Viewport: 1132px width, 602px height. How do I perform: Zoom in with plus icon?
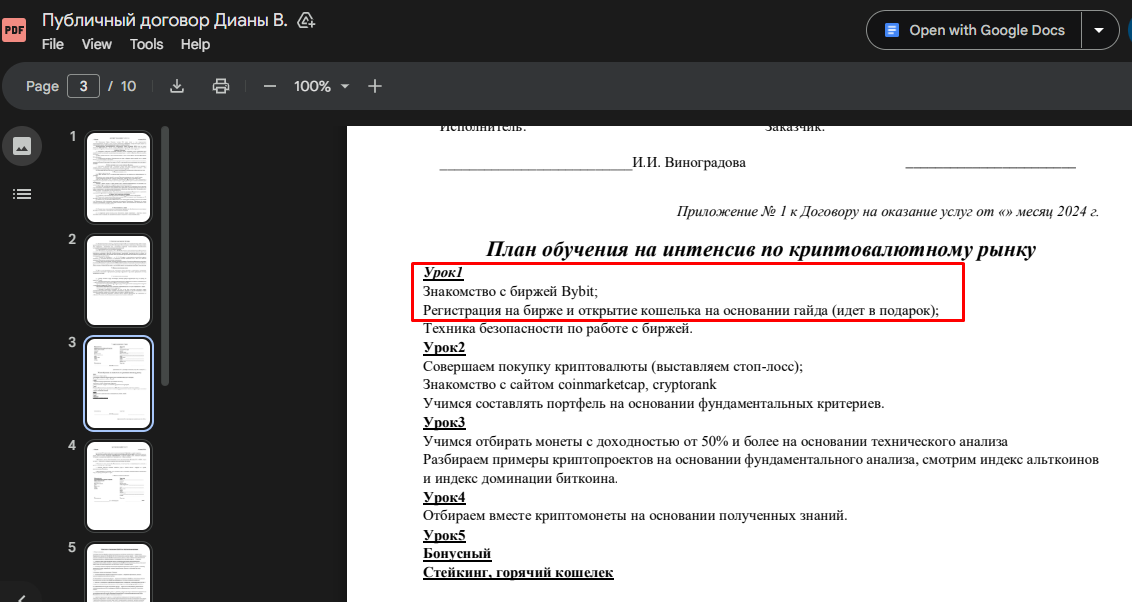click(x=375, y=86)
